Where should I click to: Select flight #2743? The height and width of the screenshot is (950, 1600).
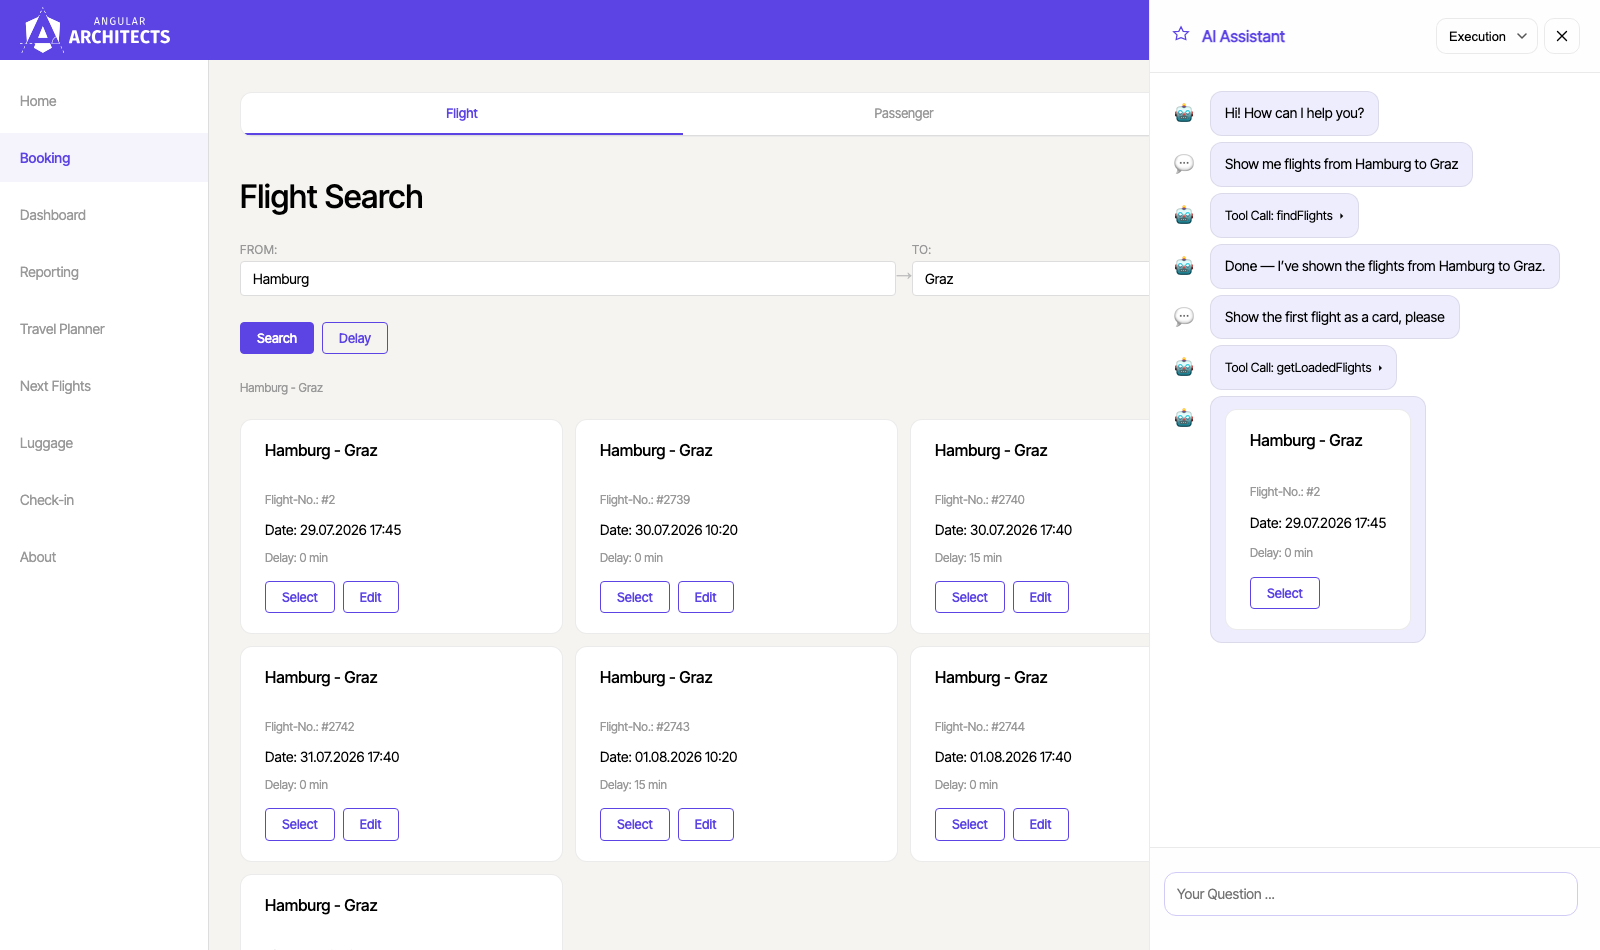(635, 824)
